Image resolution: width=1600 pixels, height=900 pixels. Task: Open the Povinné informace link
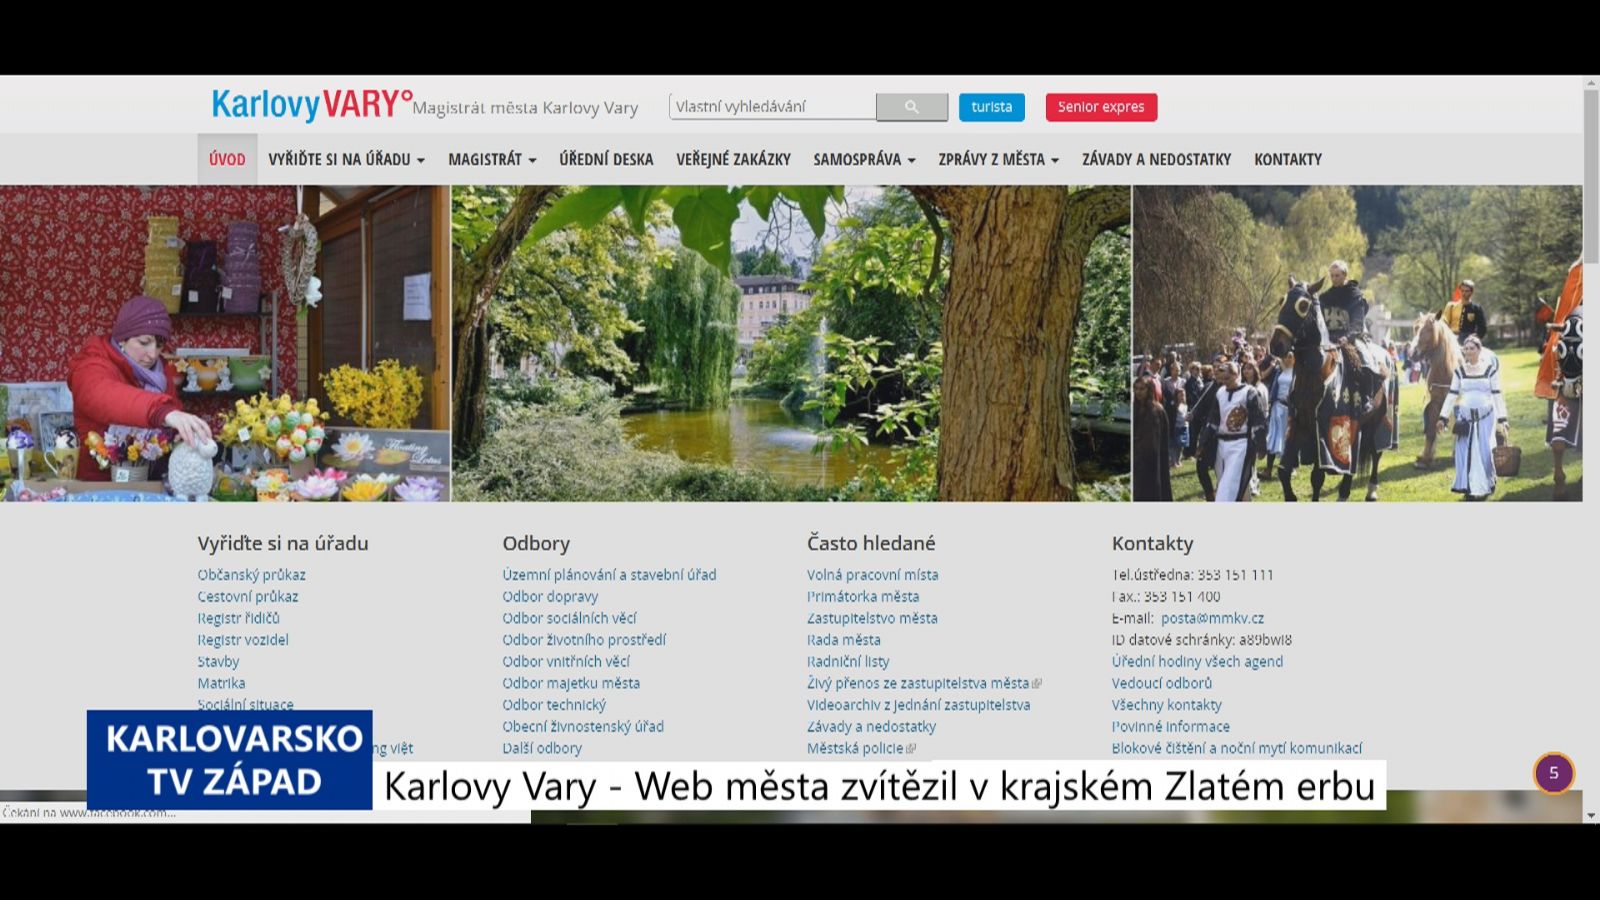click(1171, 727)
